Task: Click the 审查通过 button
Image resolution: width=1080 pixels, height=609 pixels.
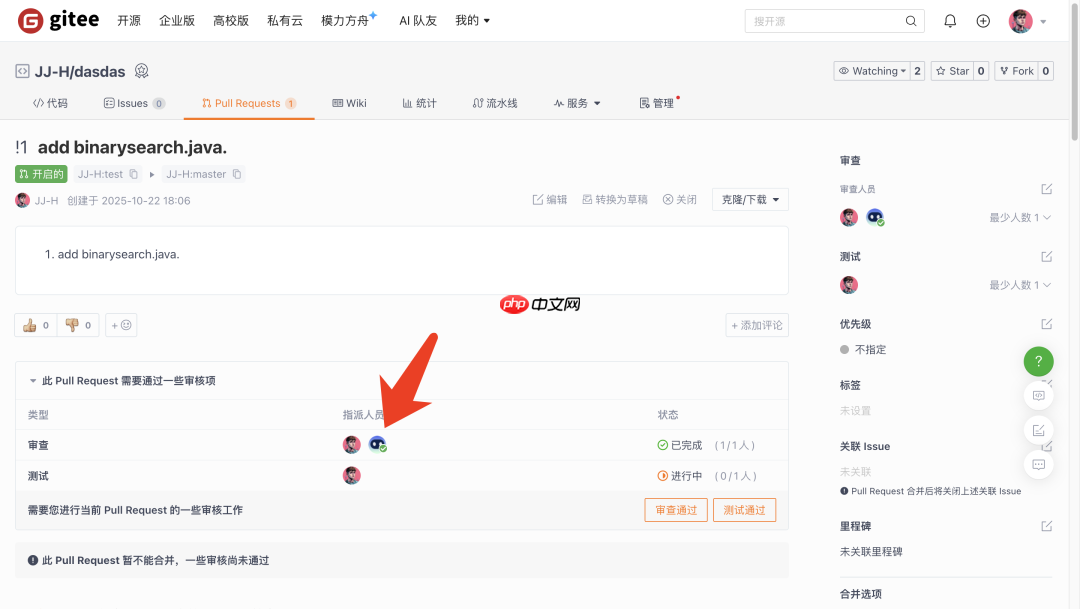Action: [675, 510]
